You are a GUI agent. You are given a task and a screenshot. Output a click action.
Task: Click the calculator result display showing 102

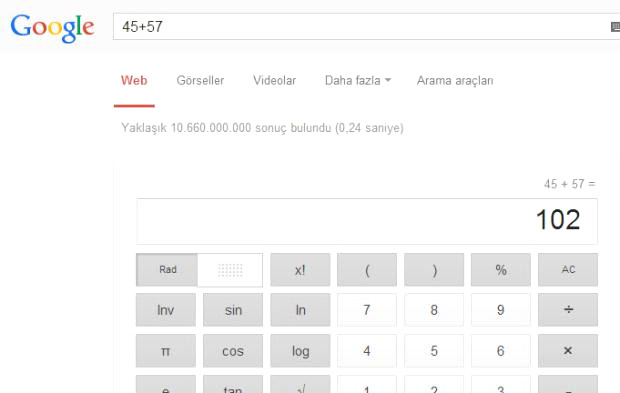click(367, 221)
